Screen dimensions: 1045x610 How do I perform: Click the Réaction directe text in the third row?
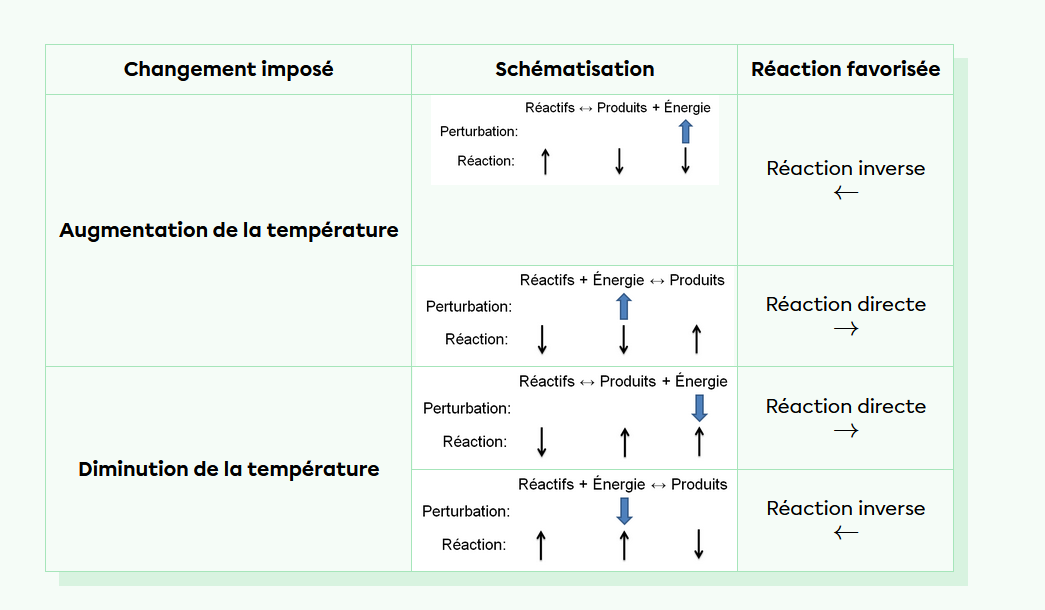[x=846, y=406]
